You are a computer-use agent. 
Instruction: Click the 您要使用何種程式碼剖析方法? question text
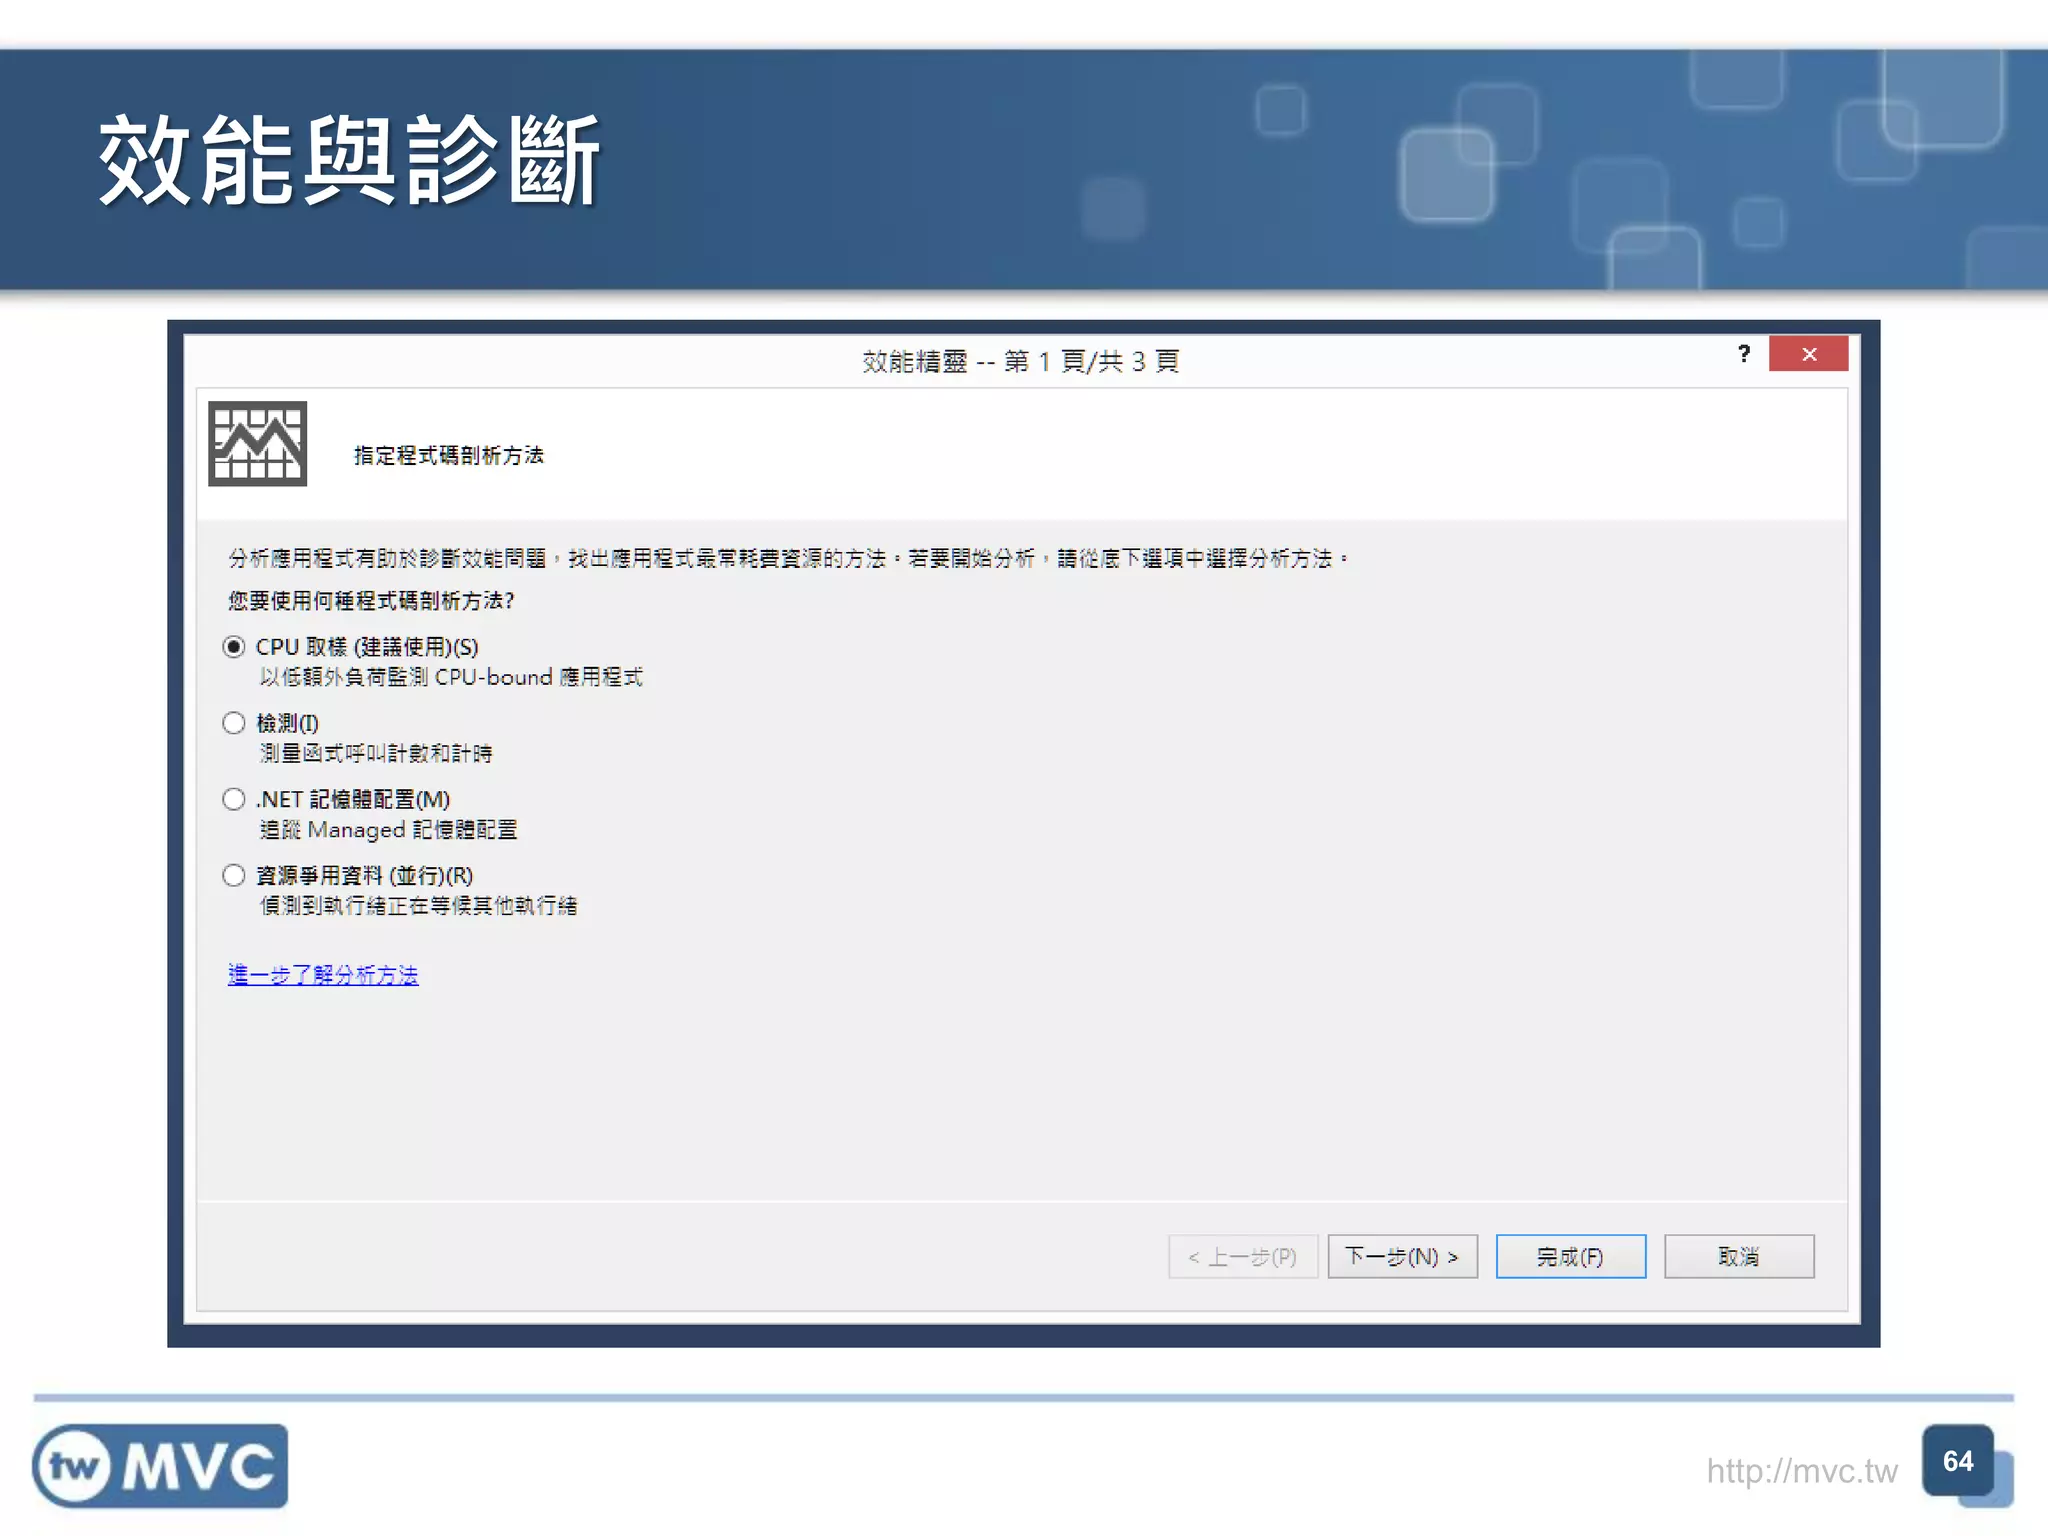371,601
